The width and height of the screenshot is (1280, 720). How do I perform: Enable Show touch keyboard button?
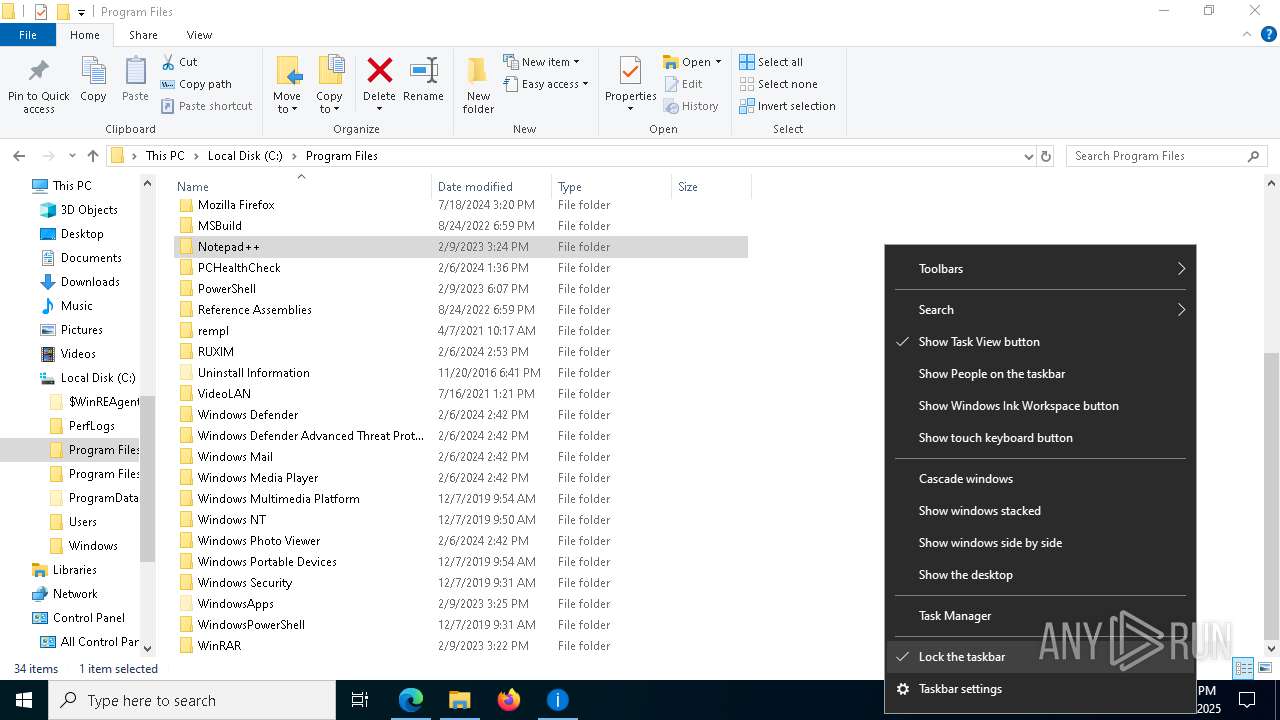point(1040,438)
